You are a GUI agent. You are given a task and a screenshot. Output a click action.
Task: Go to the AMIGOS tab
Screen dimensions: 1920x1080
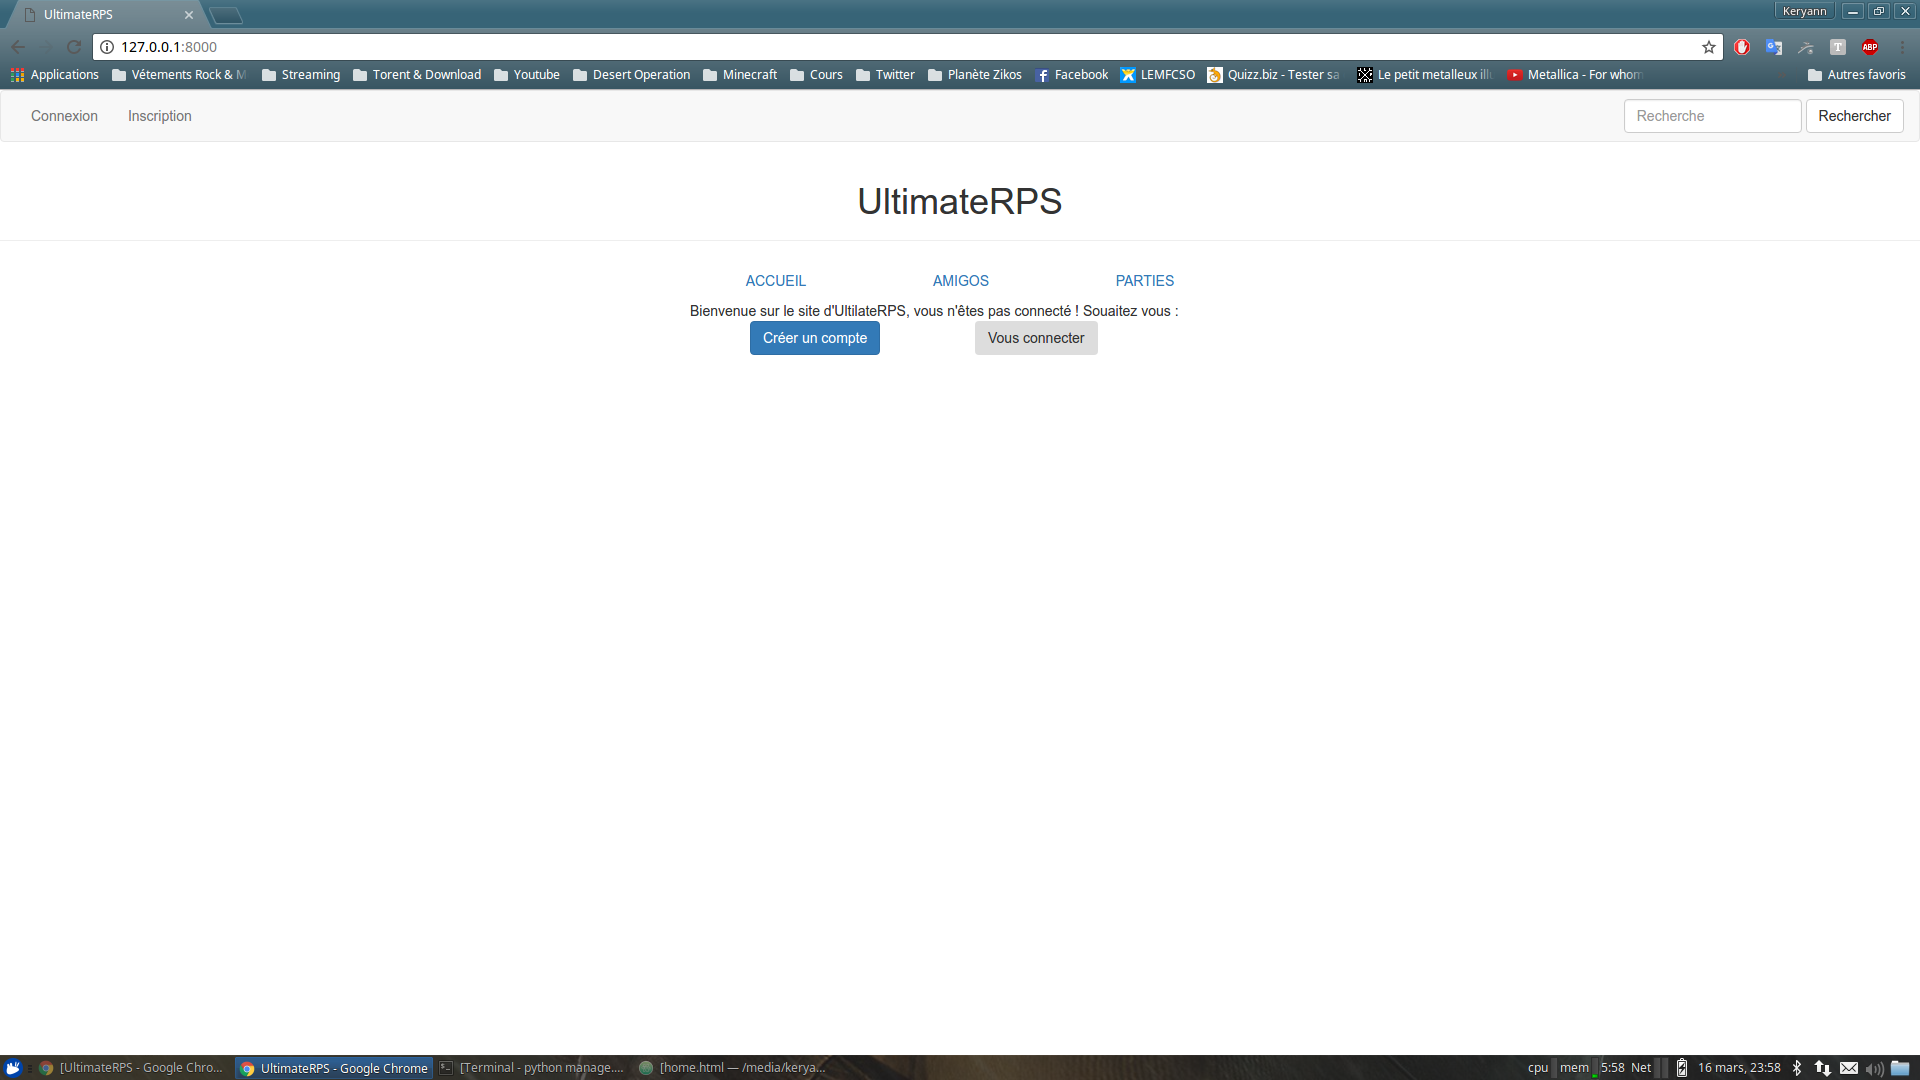point(960,281)
